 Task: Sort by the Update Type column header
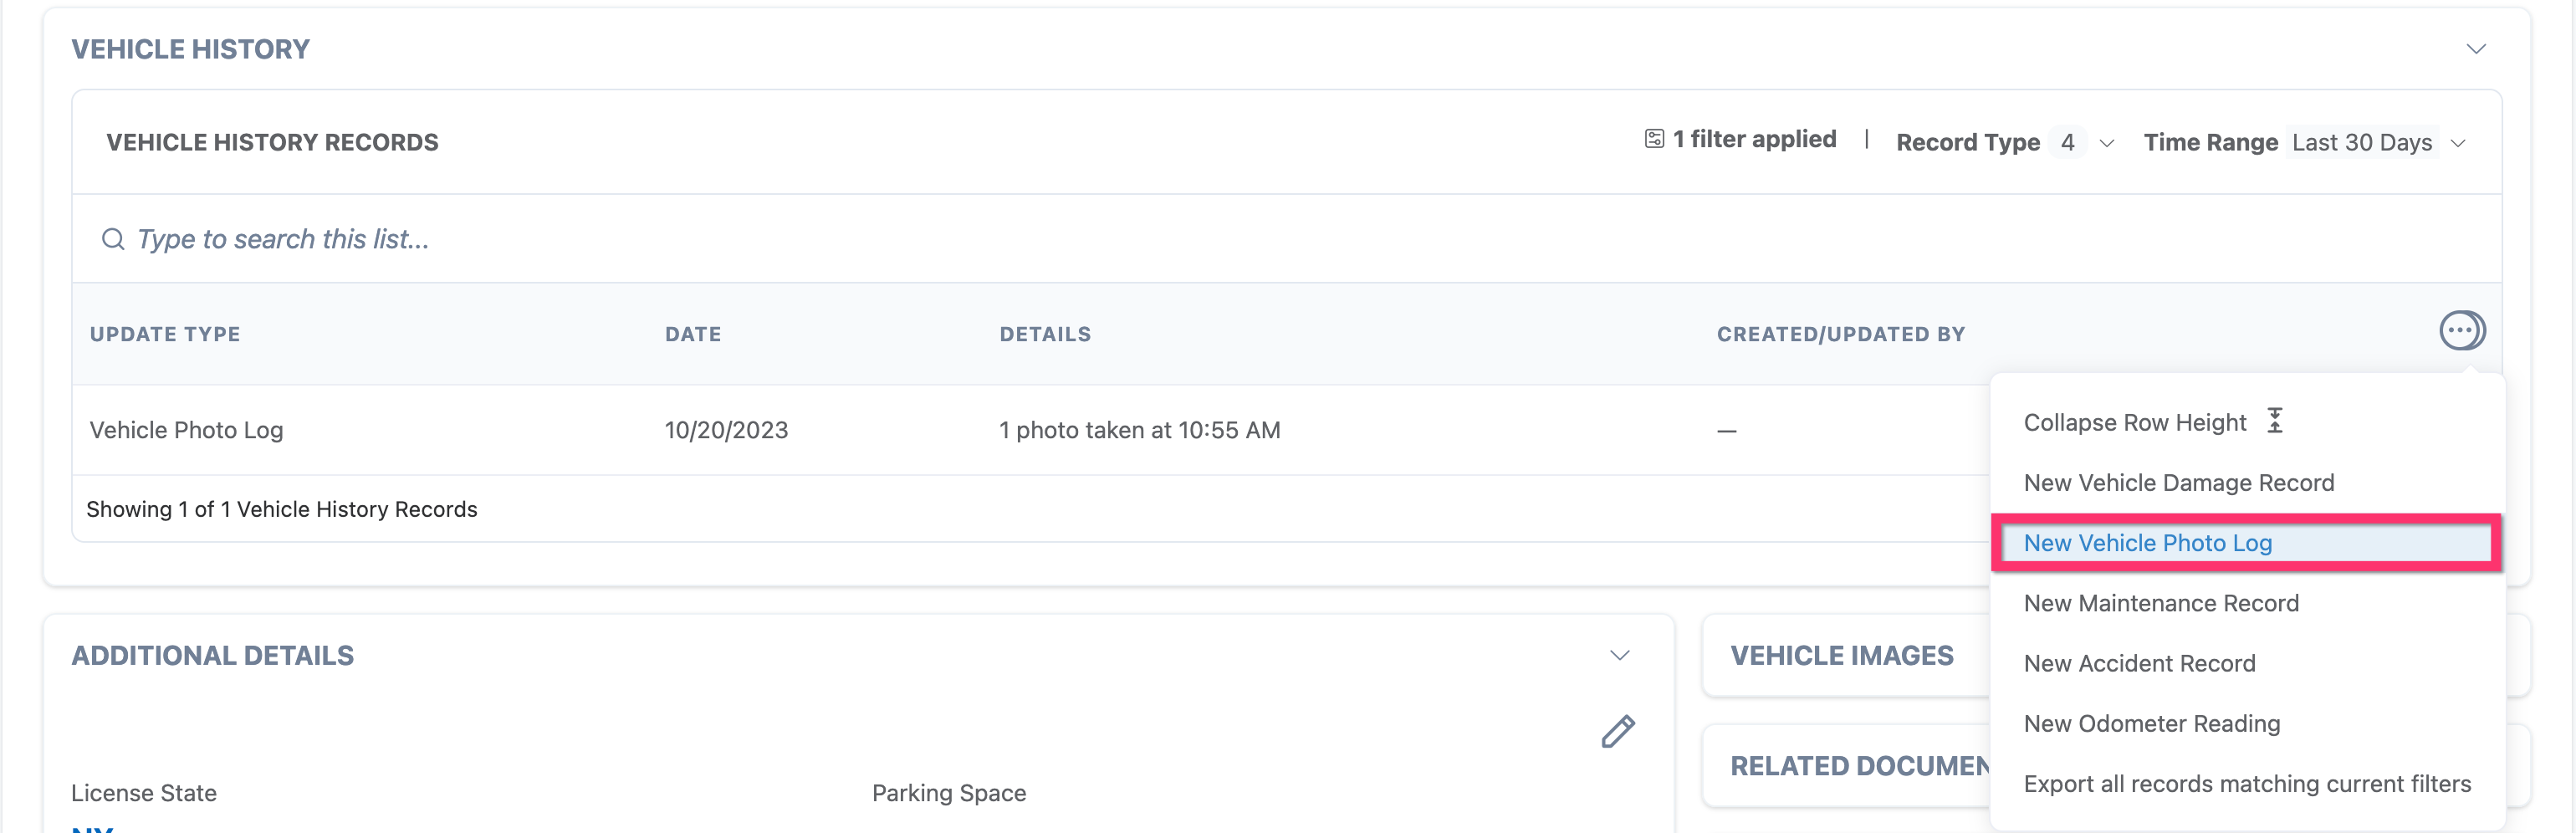tap(165, 334)
